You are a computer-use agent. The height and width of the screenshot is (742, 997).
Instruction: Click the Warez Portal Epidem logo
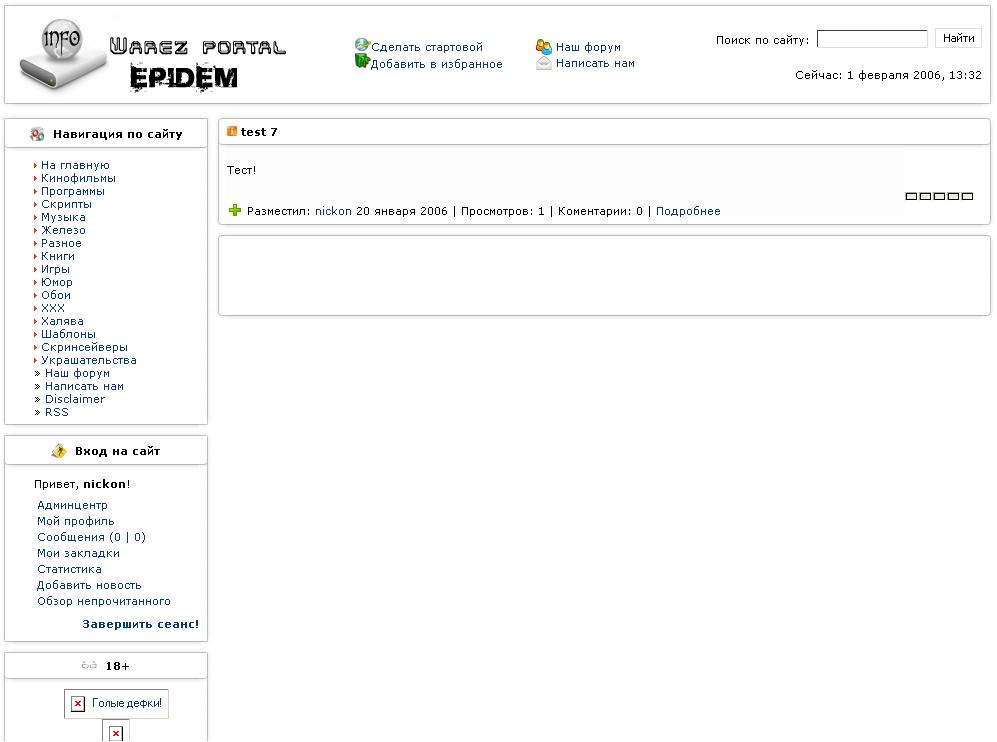coord(150,58)
